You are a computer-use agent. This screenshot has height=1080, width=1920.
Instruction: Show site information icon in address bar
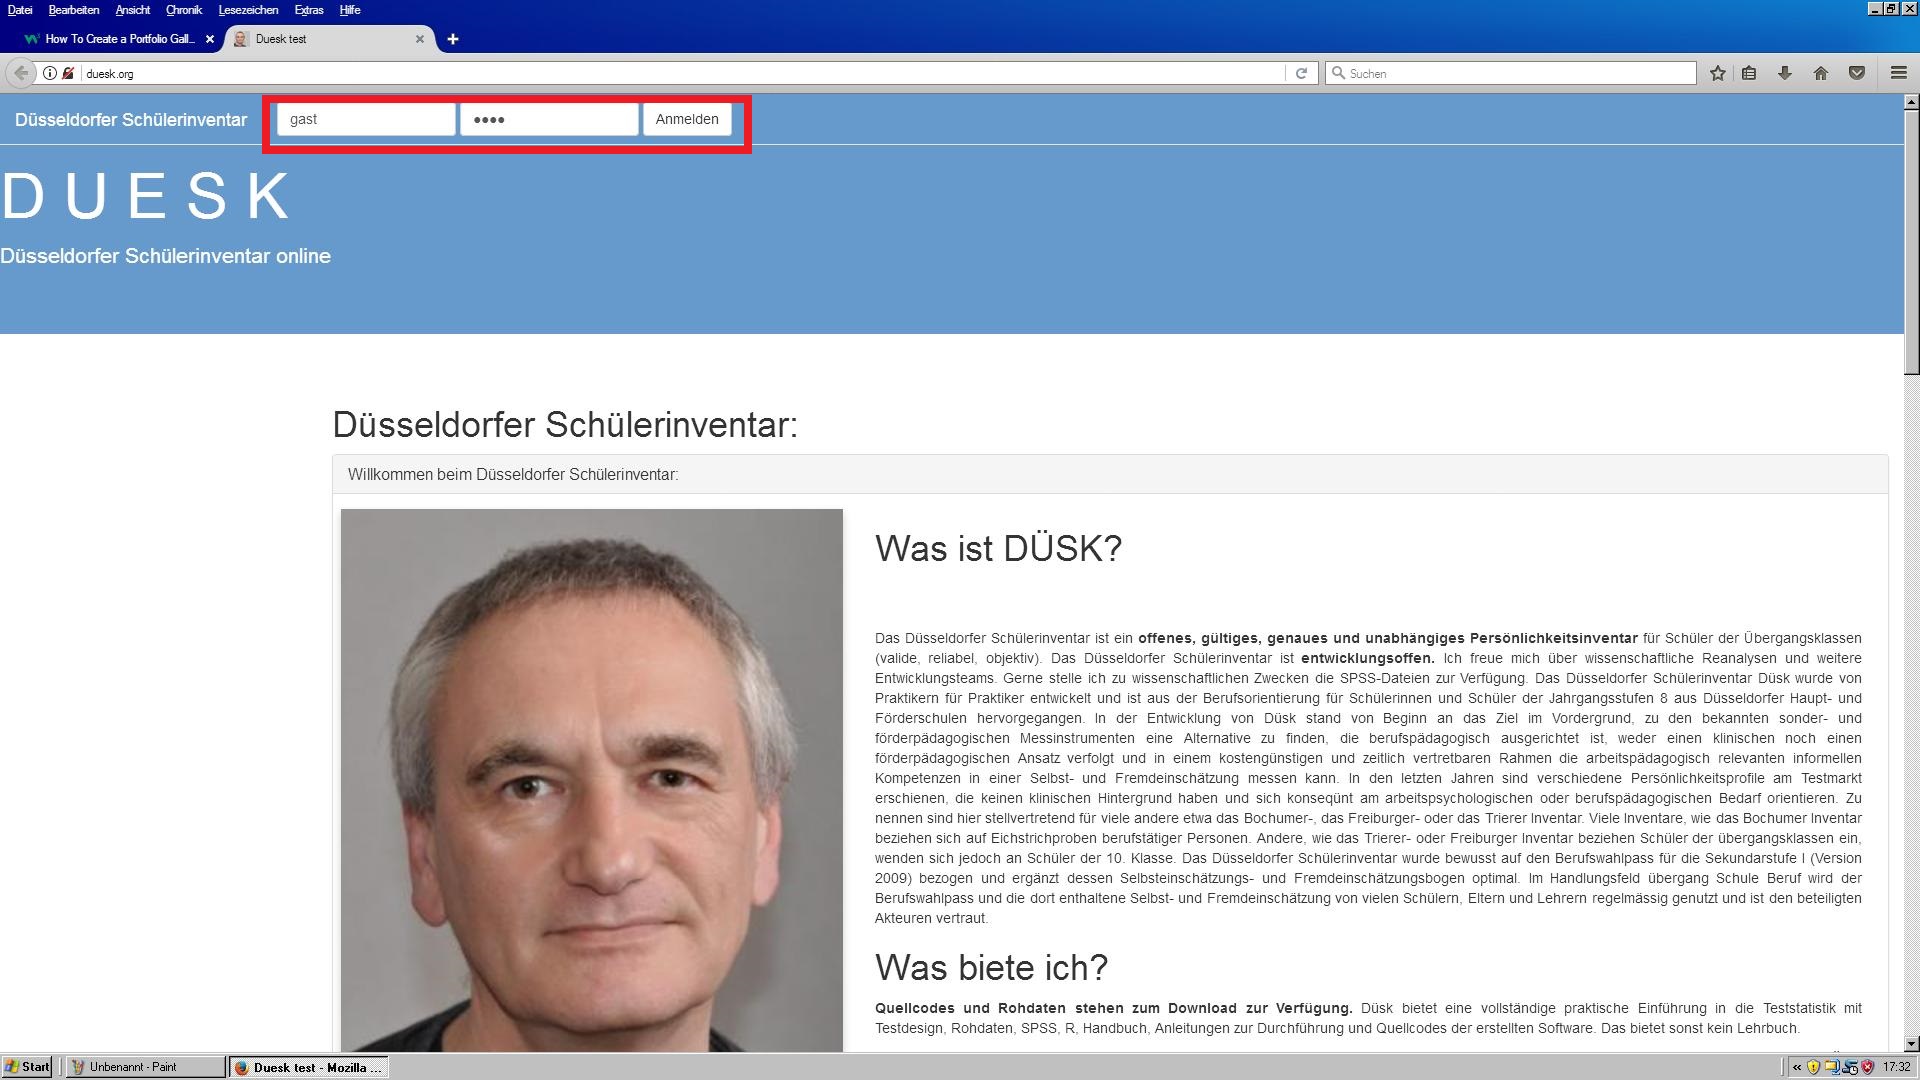(50, 73)
